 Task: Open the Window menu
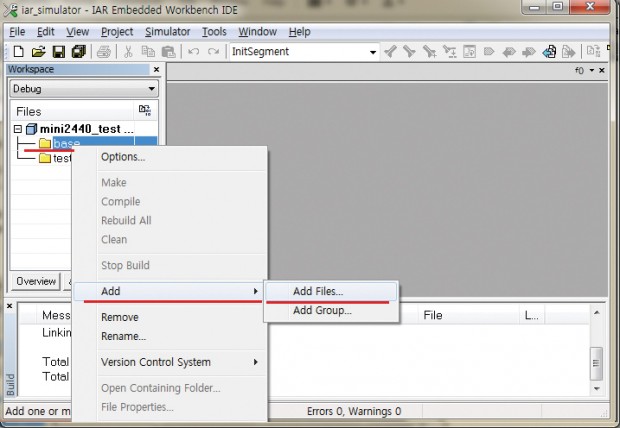(257, 32)
